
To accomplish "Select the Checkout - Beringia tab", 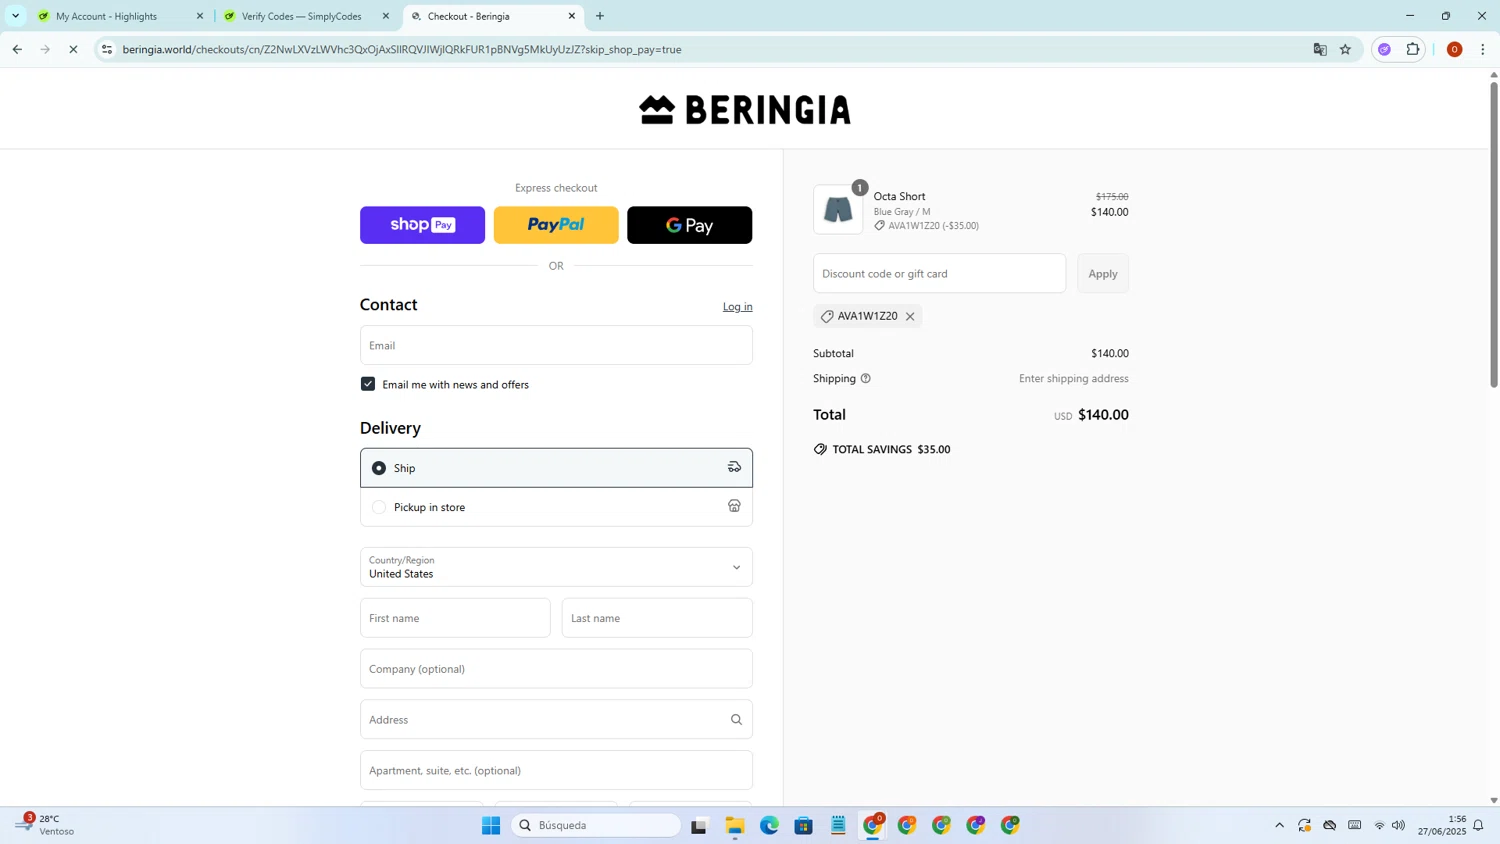I will (492, 16).
